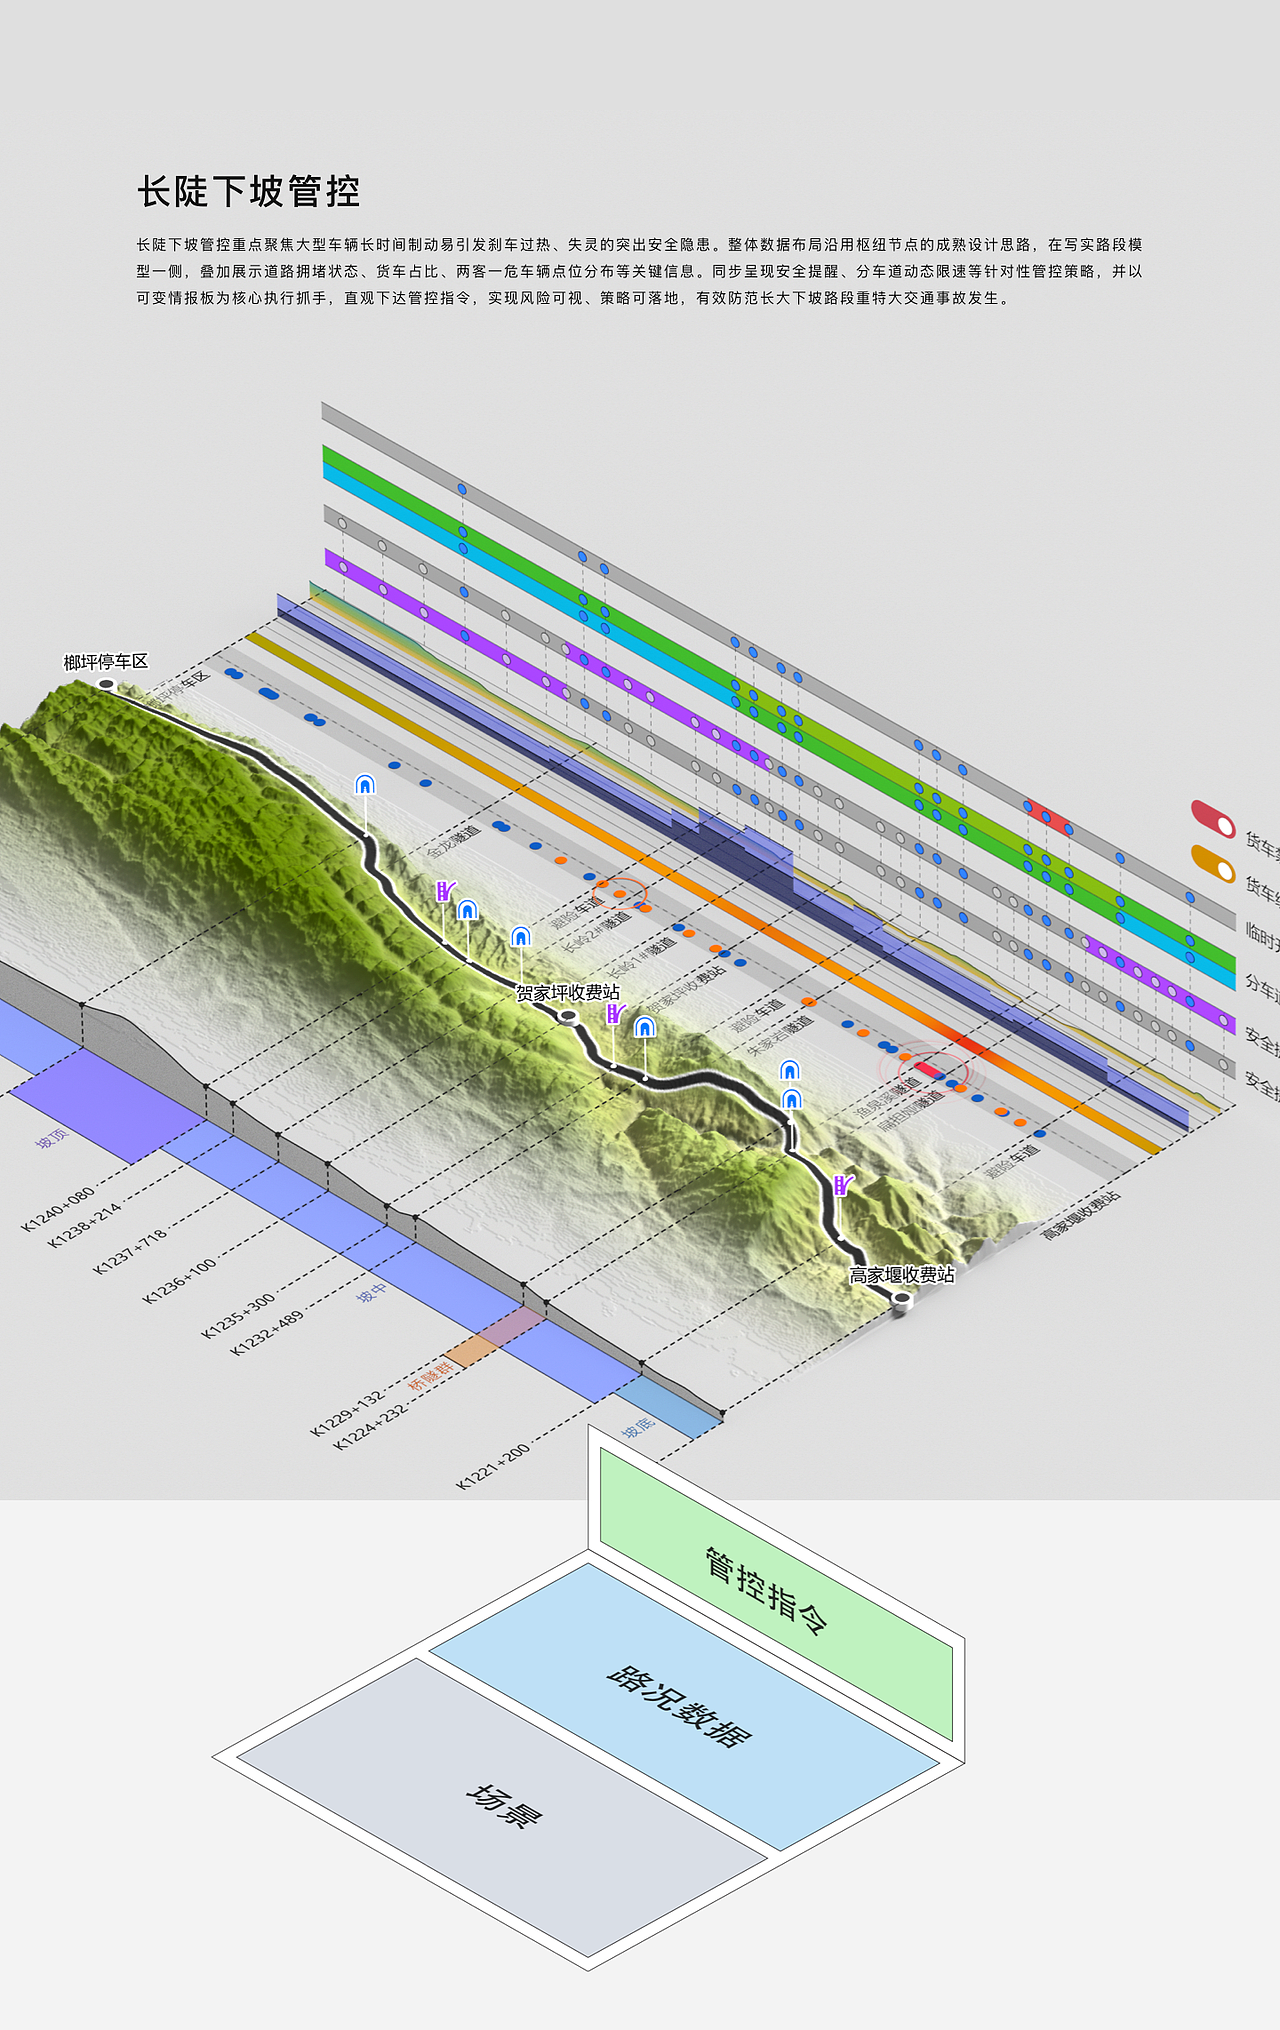The width and height of the screenshot is (1280, 2030).
Task: Click 避险车道 label near 高家堰收费站 strip label
Action: pyautogui.click(x=1012, y=1162)
